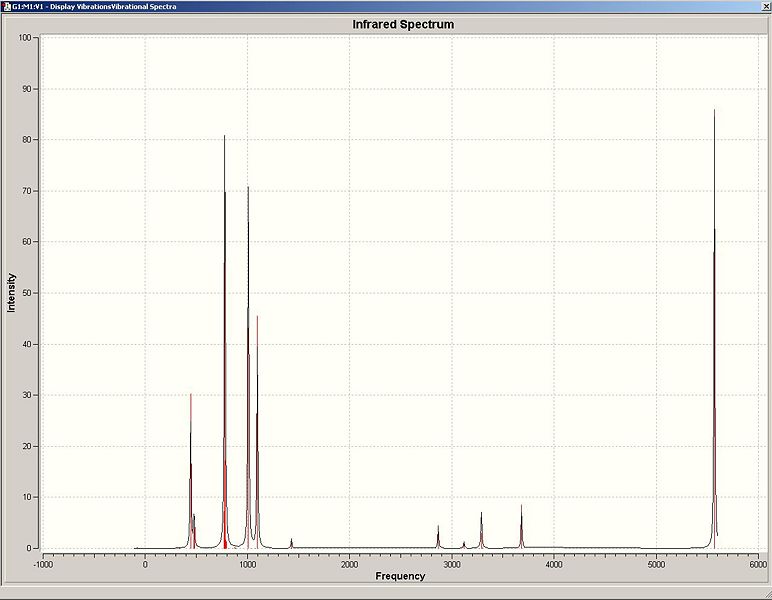Image resolution: width=772 pixels, height=600 pixels.
Task: Click the '90' tick label on intensity axis
Action: [x=27, y=89]
